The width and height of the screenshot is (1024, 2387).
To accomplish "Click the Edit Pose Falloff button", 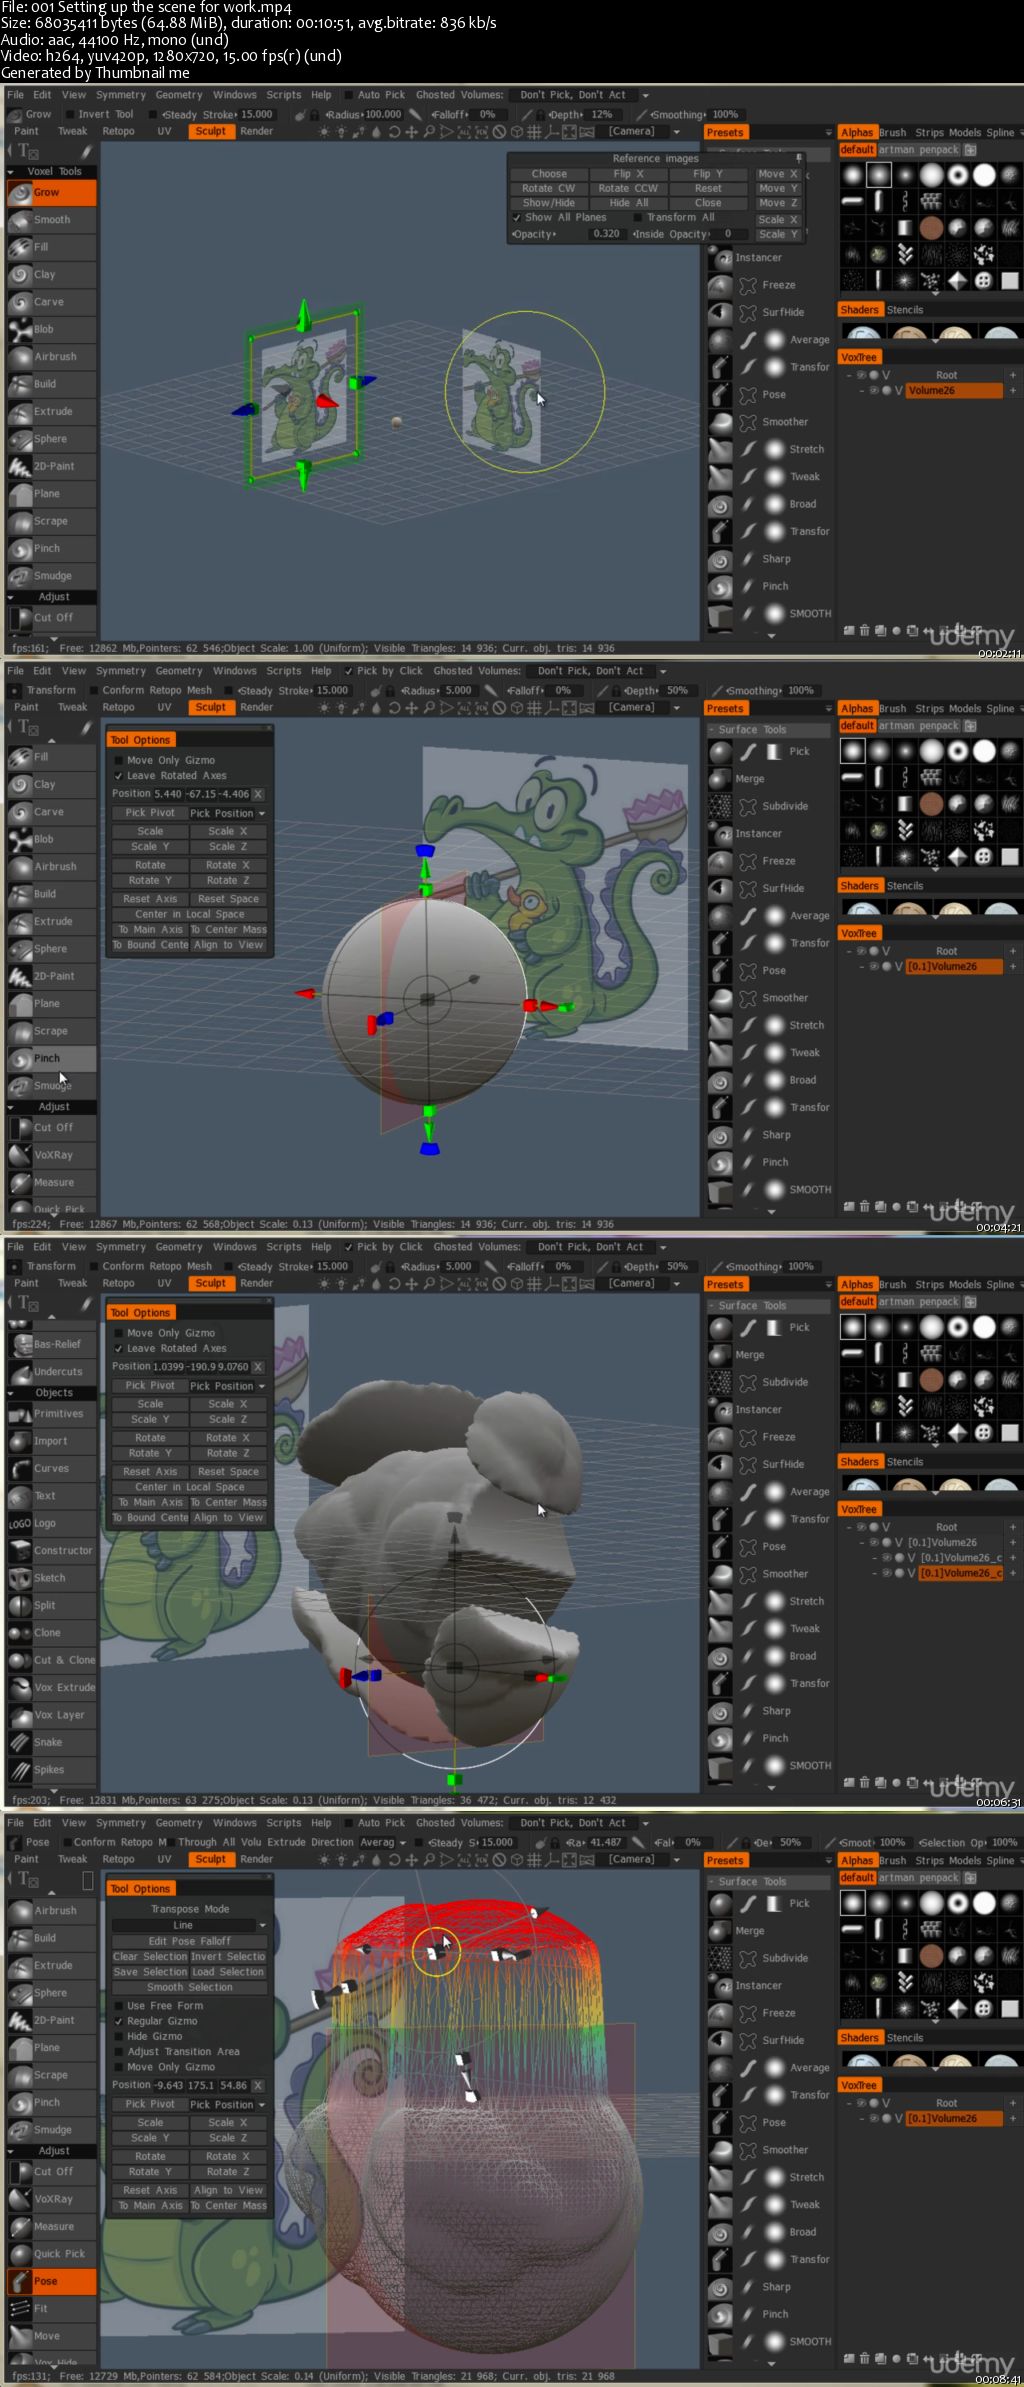I will pyautogui.click(x=189, y=1941).
